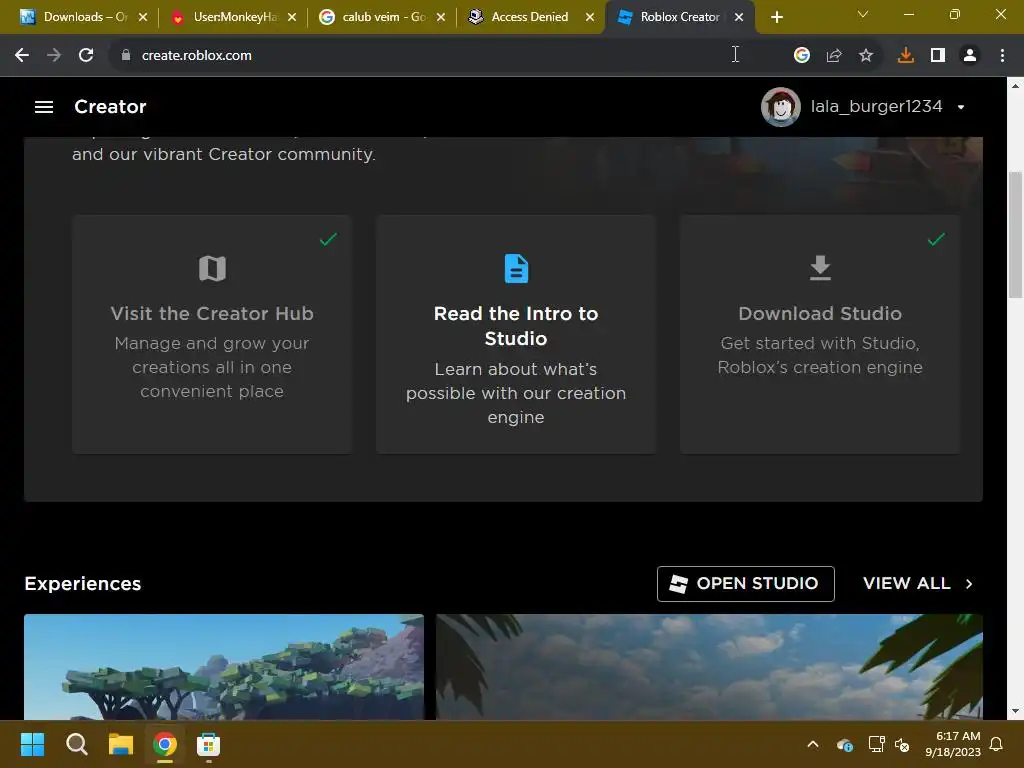The width and height of the screenshot is (1024, 768).
Task: Click the Creator title in header
Action: [x=110, y=106]
